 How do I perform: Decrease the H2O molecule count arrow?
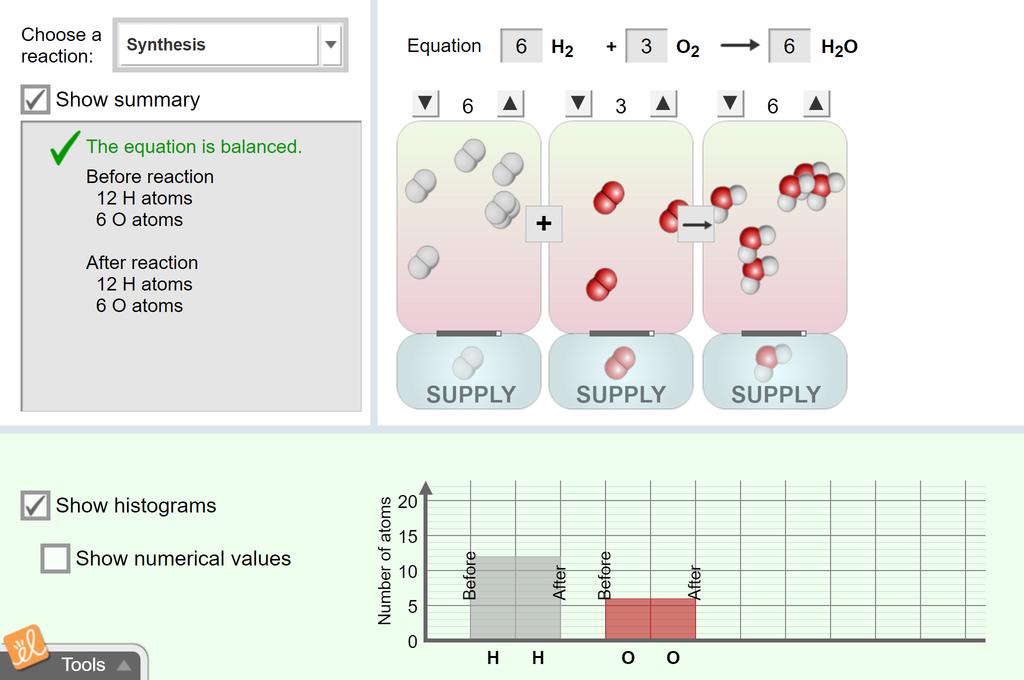730,103
